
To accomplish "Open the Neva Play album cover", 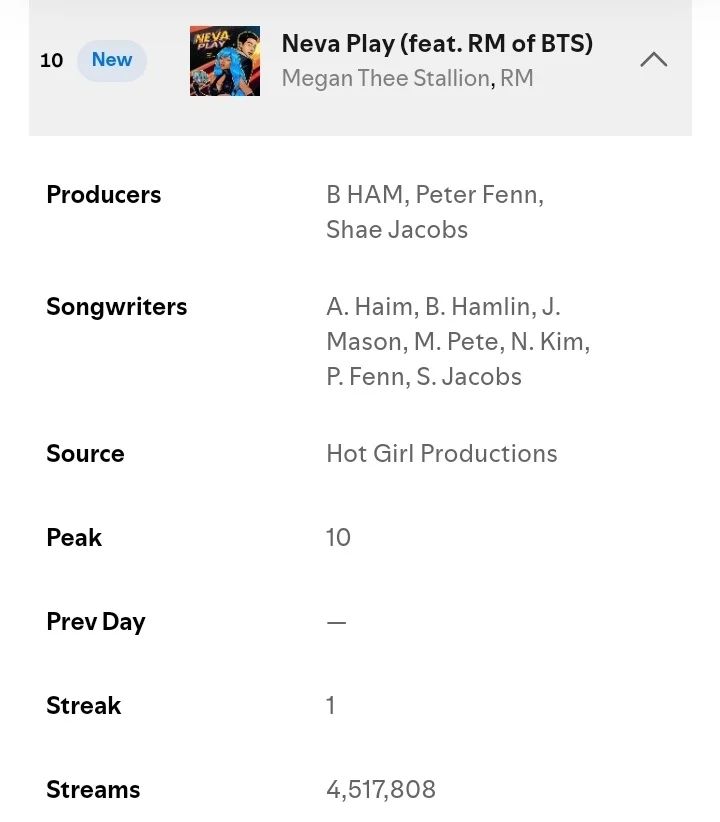I will pyautogui.click(x=225, y=61).
